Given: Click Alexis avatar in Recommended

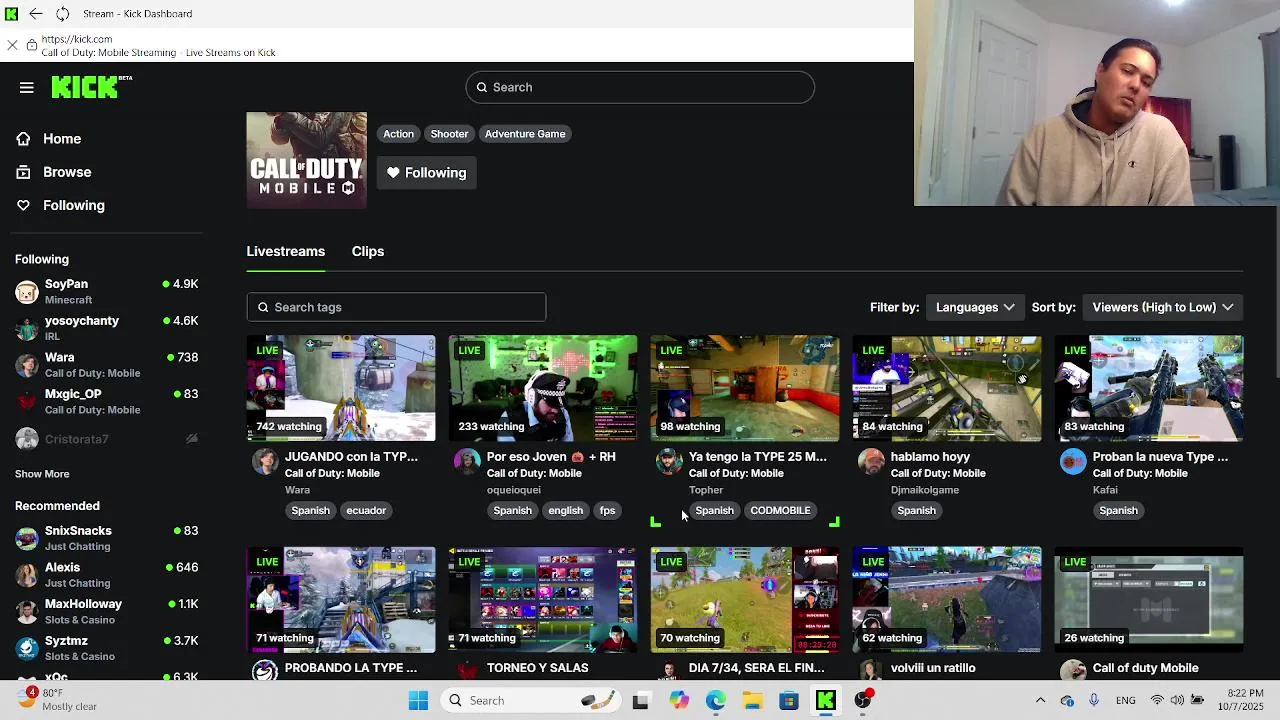Looking at the screenshot, I should (27, 575).
